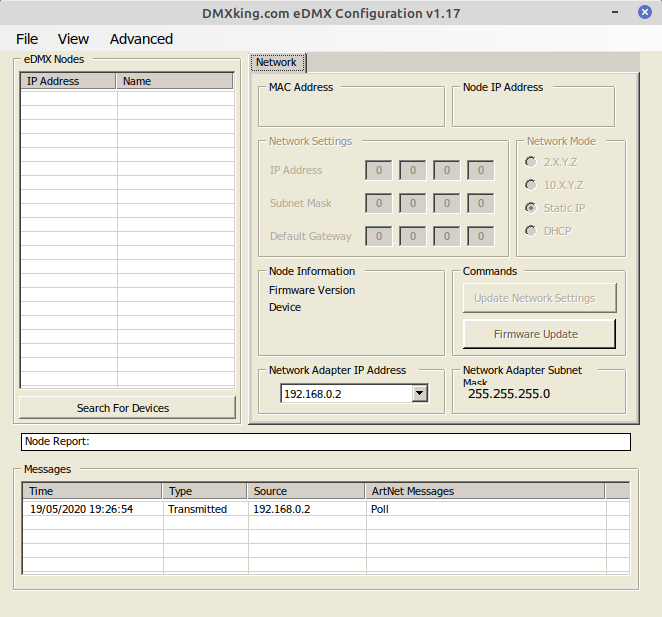
Task: Open the View menu
Action: point(73,39)
